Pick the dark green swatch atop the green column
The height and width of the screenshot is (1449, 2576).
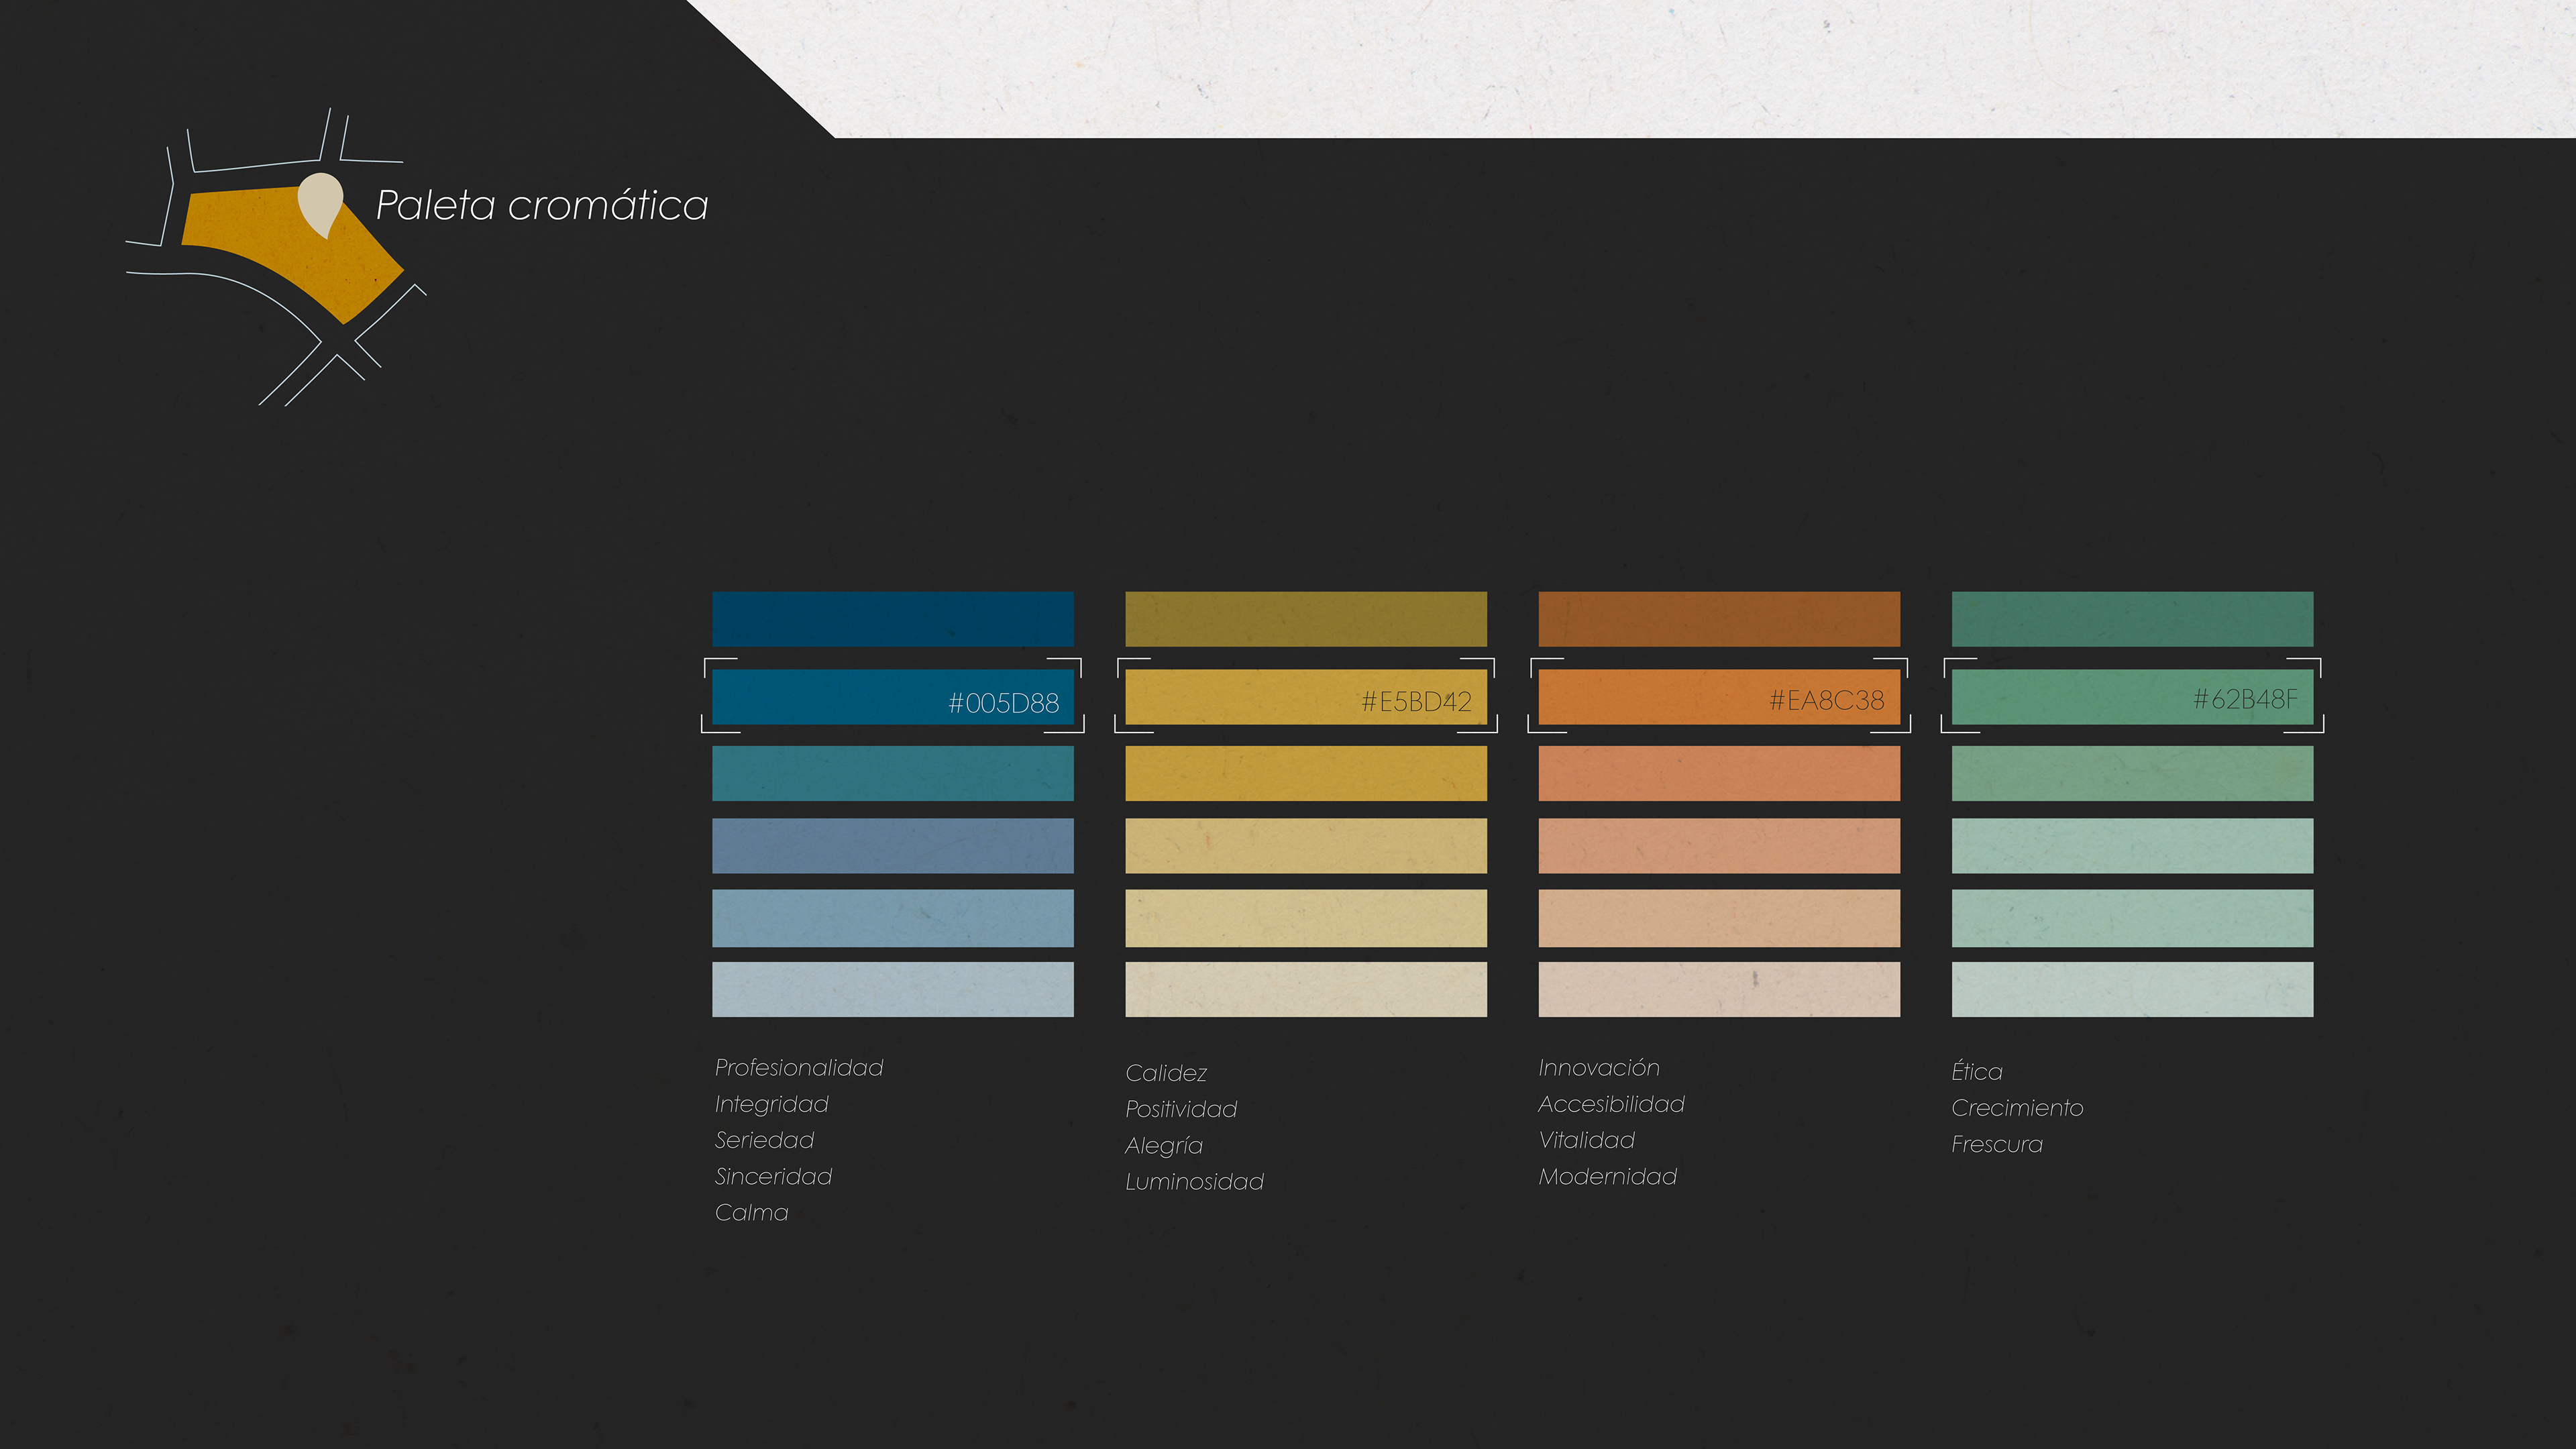coord(2132,619)
